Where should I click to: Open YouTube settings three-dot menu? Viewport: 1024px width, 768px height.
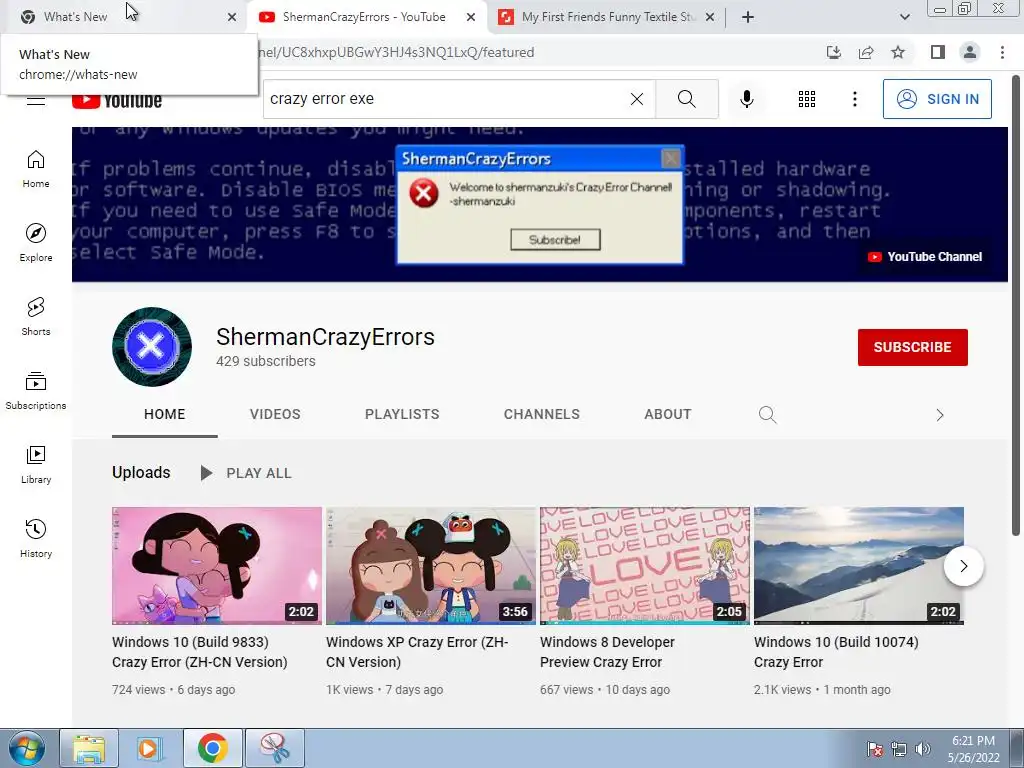(x=854, y=99)
